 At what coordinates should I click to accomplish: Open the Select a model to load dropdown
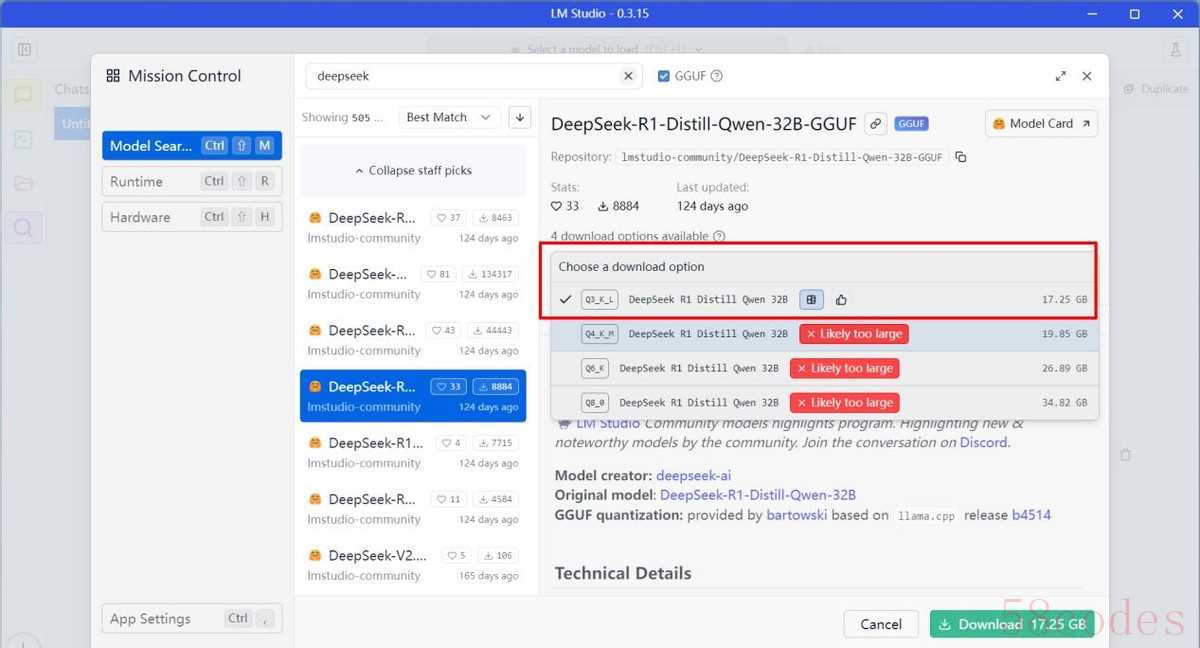pyautogui.click(x=607, y=49)
